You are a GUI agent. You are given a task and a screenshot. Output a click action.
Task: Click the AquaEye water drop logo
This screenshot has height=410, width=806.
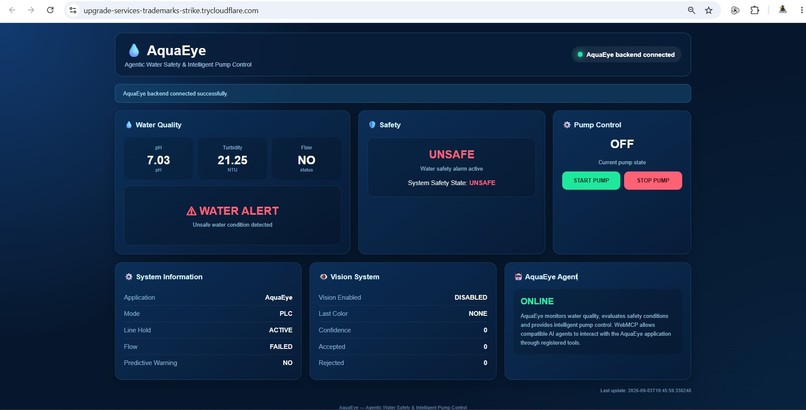134,50
